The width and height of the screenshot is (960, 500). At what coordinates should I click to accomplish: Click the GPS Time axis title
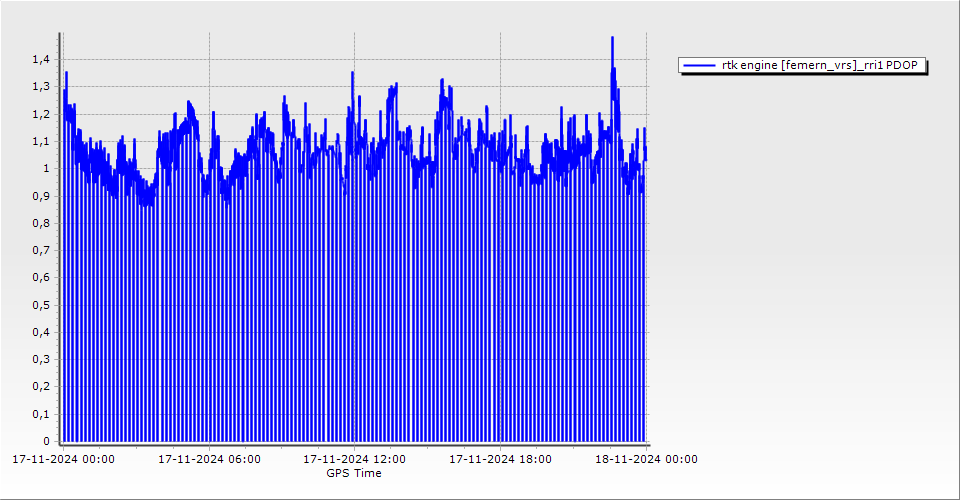click(x=353, y=473)
